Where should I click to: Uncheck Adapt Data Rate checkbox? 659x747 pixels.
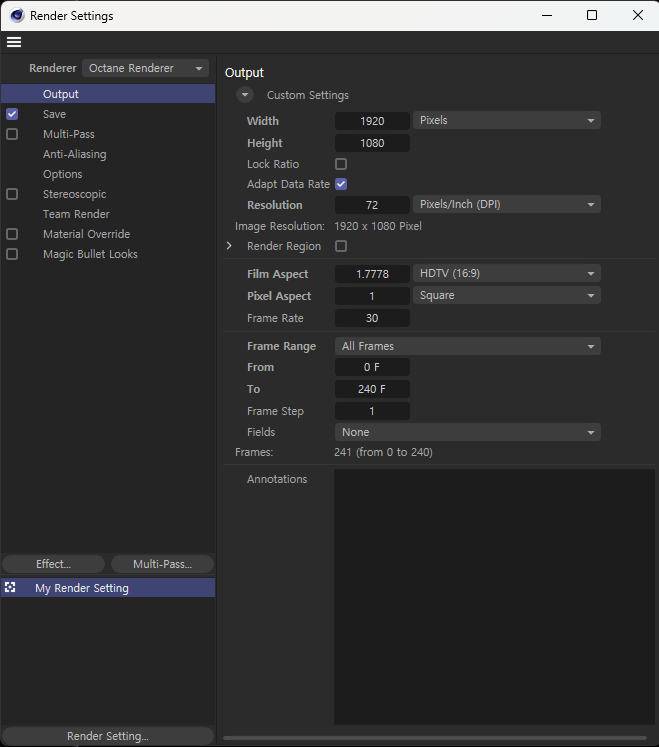coord(341,184)
